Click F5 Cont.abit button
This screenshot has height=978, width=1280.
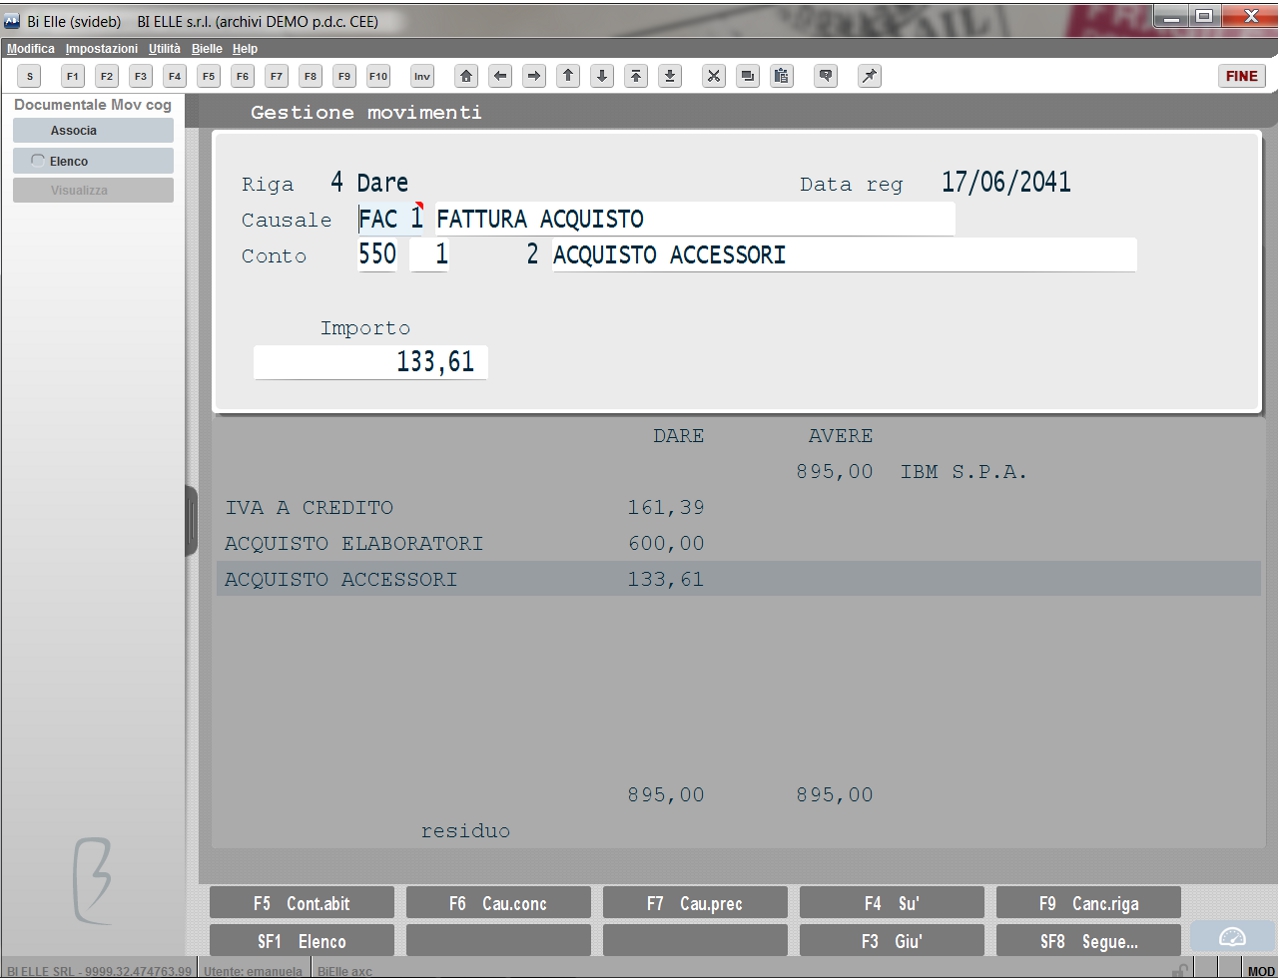click(302, 903)
